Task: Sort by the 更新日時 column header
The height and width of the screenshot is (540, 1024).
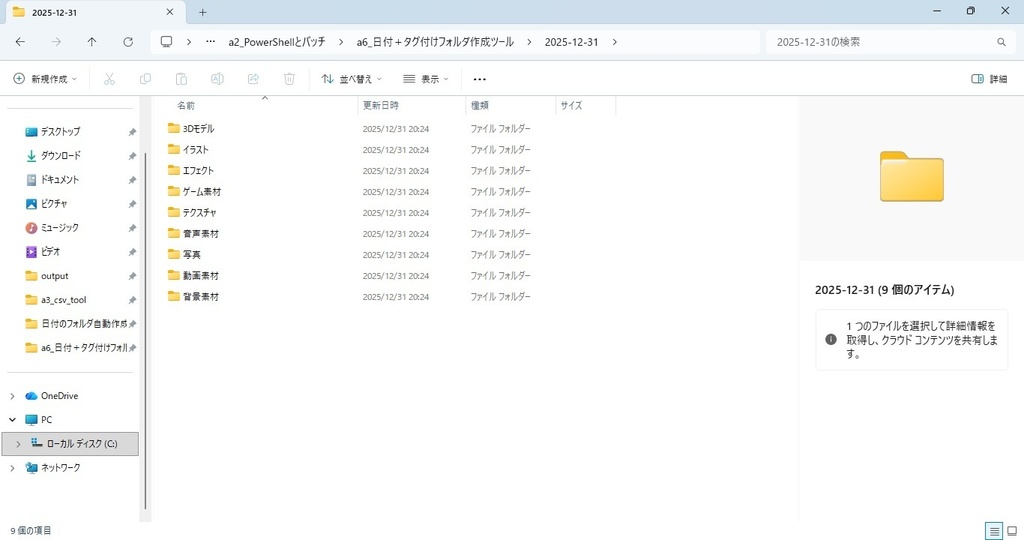Action: (x=381, y=105)
